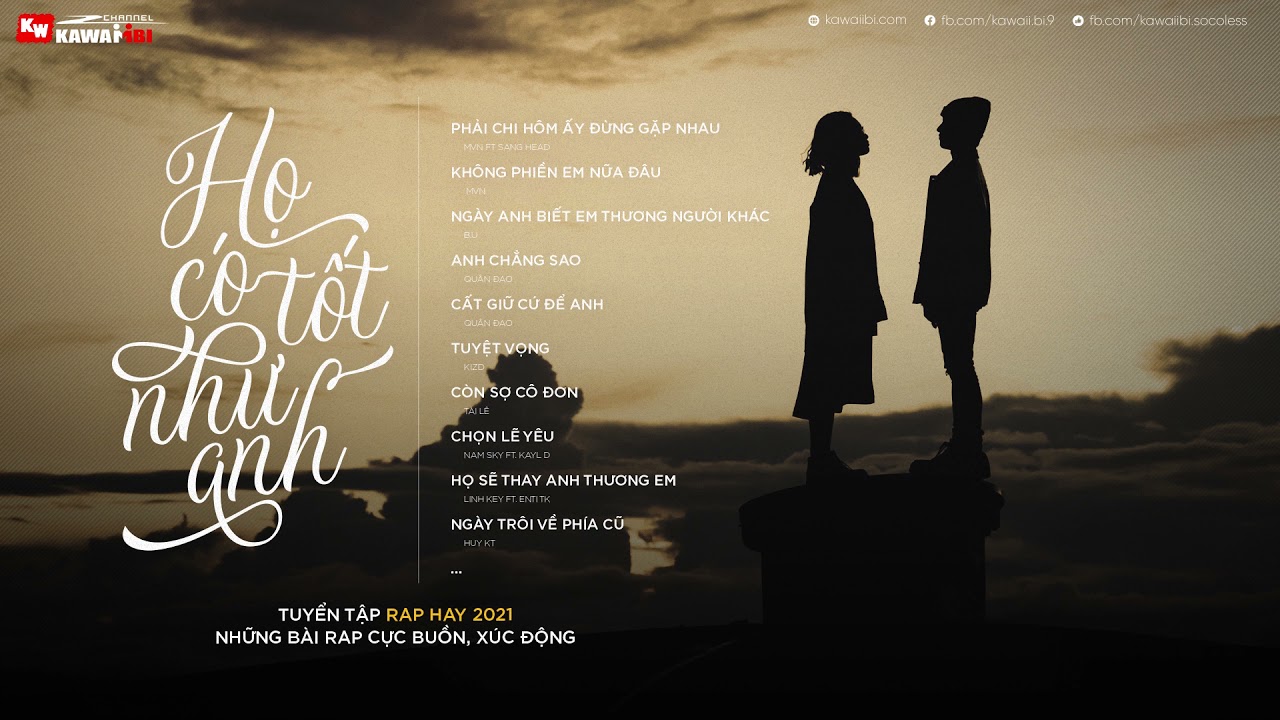Click artist name "B.U"

[x=471, y=235]
